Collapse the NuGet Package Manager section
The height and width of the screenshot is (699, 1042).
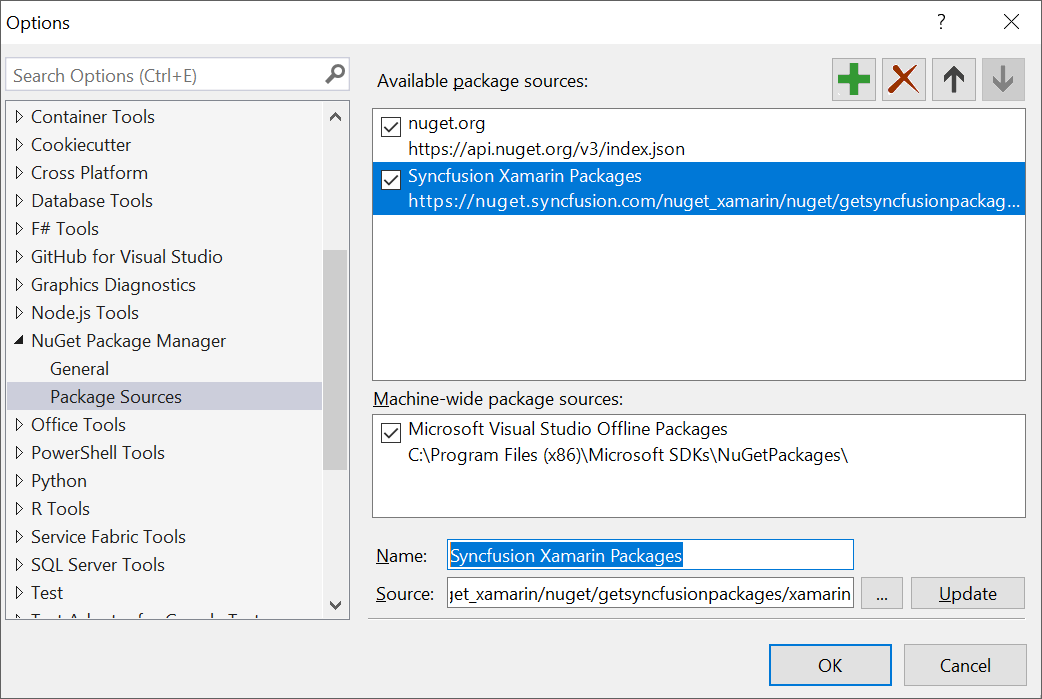click(x=21, y=340)
